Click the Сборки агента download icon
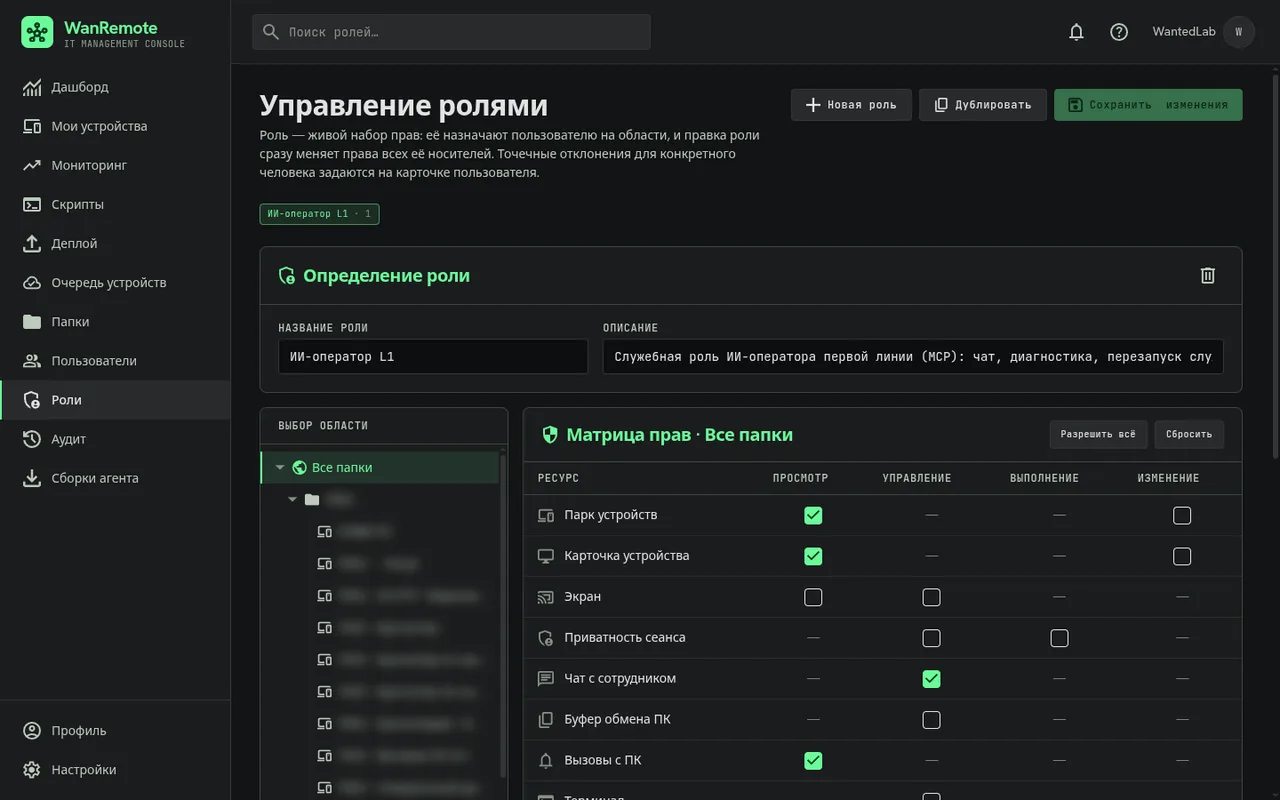This screenshot has height=800, width=1280. [32, 478]
